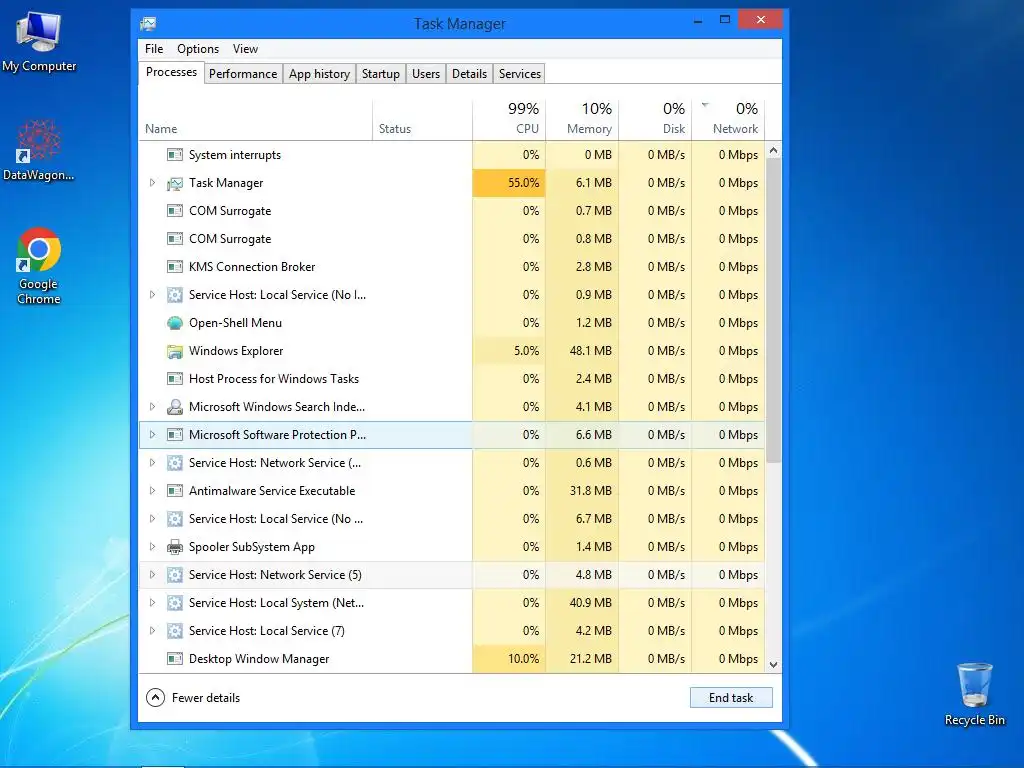1024x768 pixels.
Task: Click the KMS Connection Broker icon
Action: [174, 266]
